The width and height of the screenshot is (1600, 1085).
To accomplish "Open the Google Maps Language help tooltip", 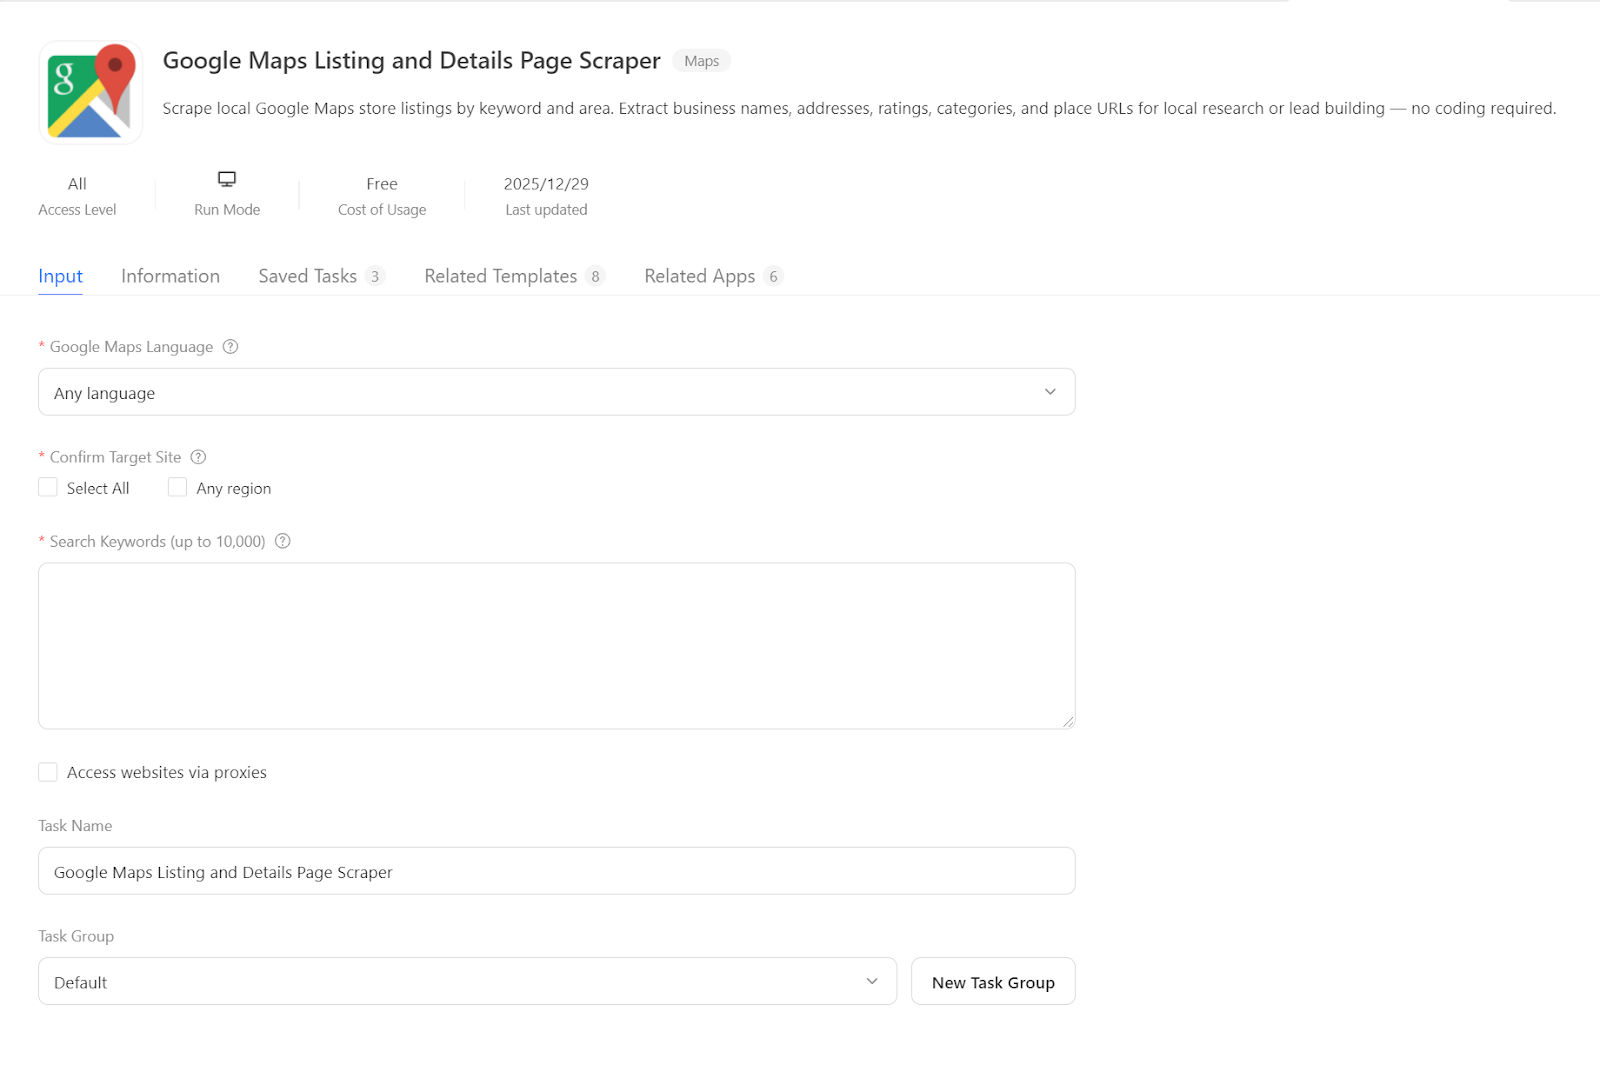I will tap(230, 346).
